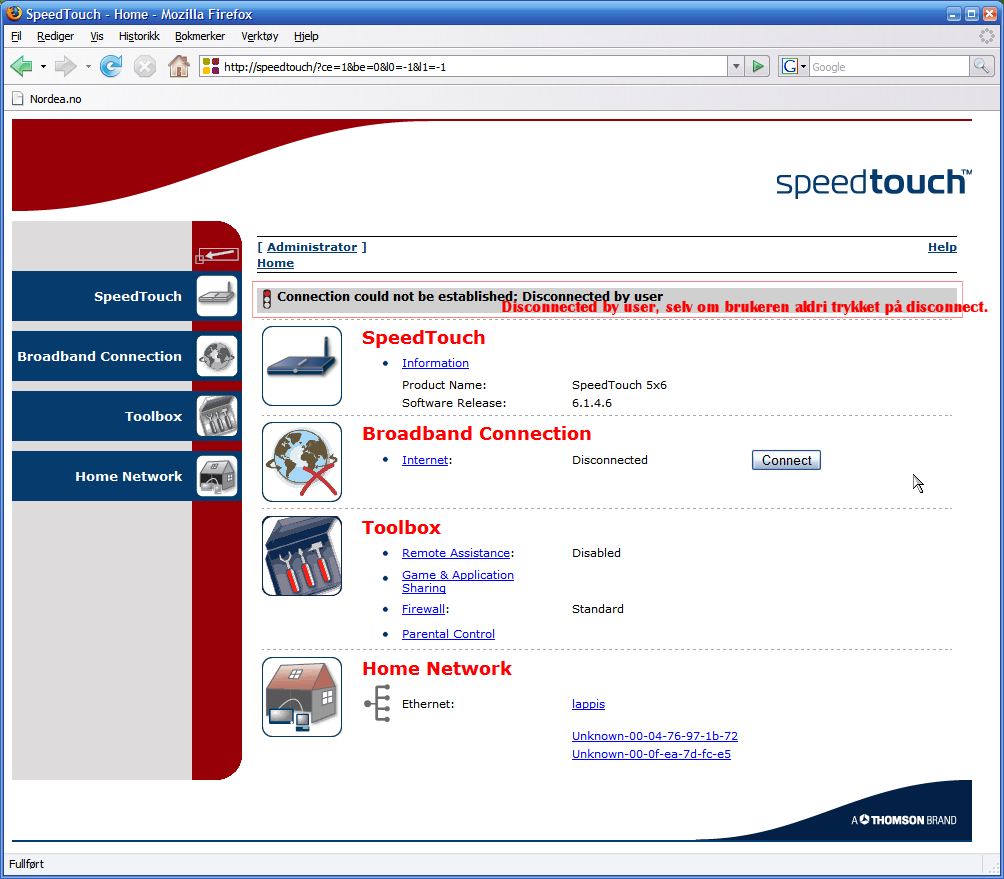Click the Ethernet network tree icon
This screenshot has width=1004, height=879.
pyautogui.click(x=378, y=704)
